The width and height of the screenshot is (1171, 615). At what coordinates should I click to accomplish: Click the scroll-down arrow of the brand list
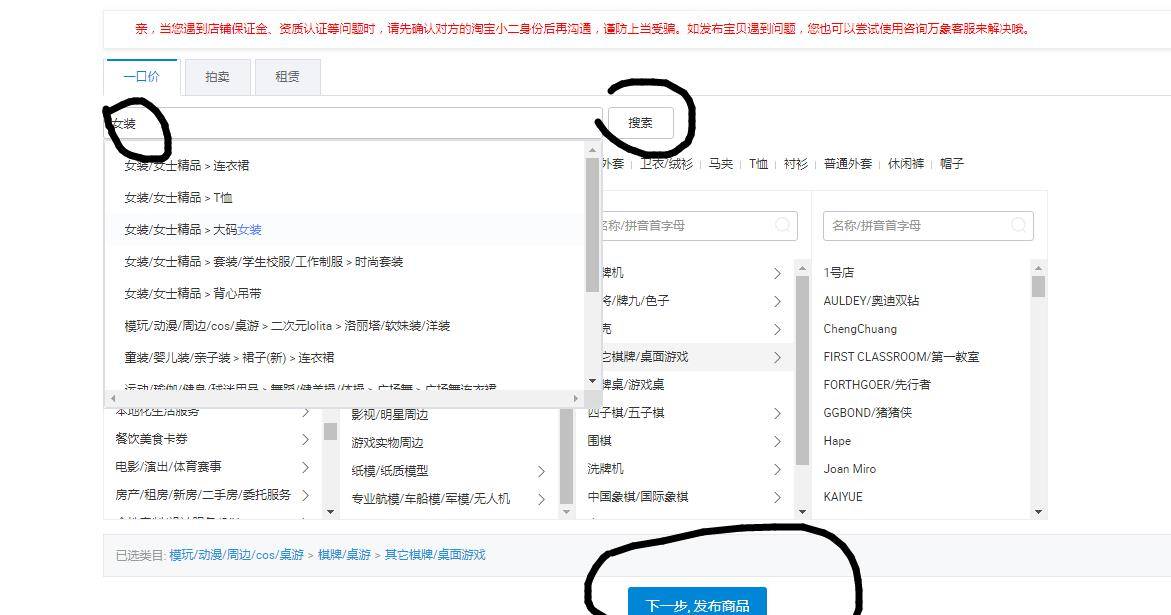[1038, 512]
